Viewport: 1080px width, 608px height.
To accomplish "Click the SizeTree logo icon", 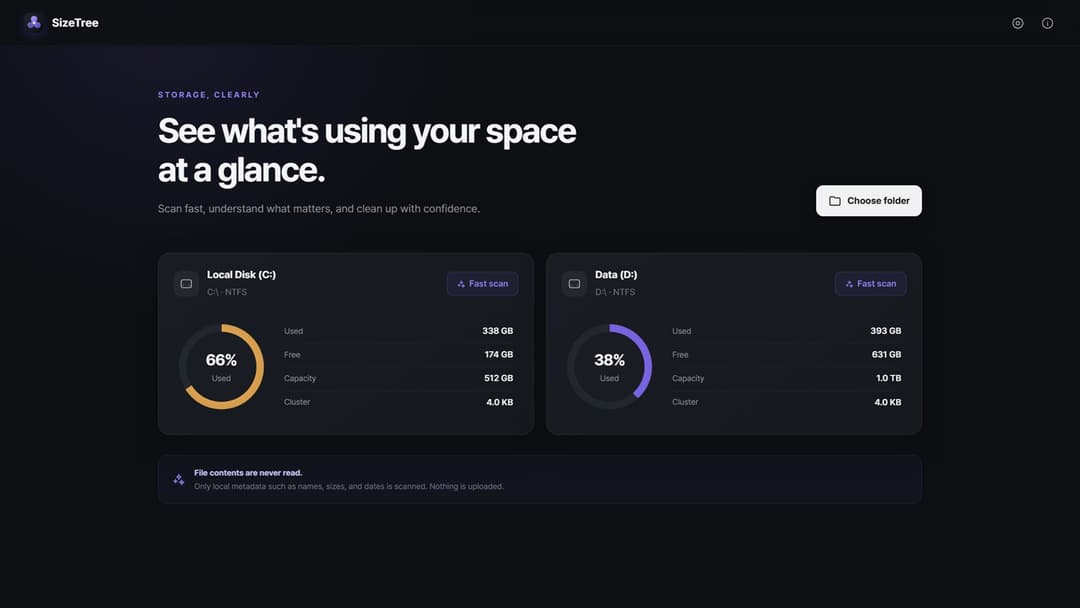I will tap(34, 23).
